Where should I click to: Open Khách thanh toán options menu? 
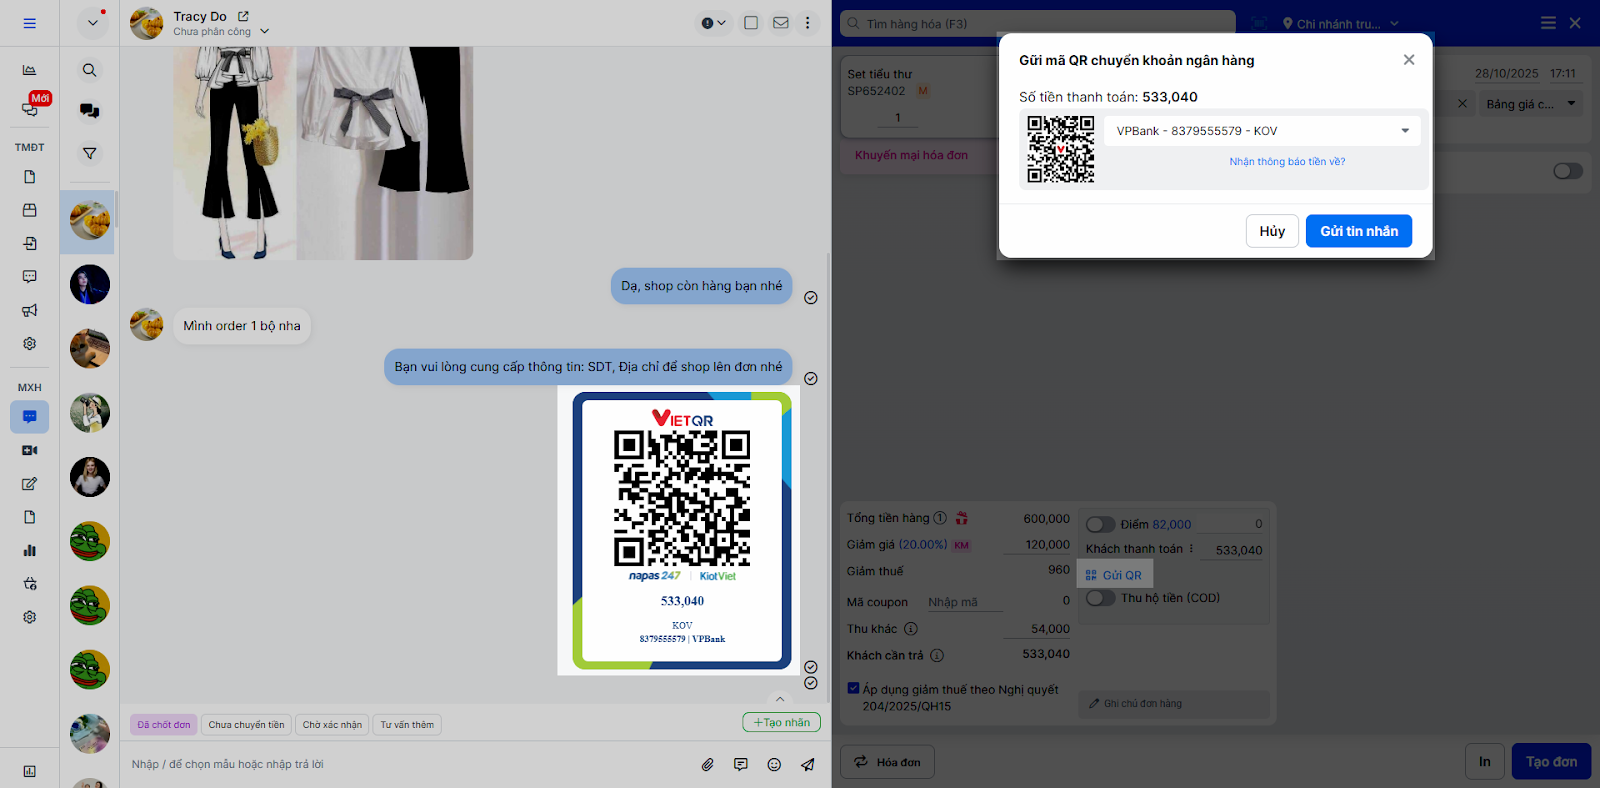click(x=1191, y=549)
